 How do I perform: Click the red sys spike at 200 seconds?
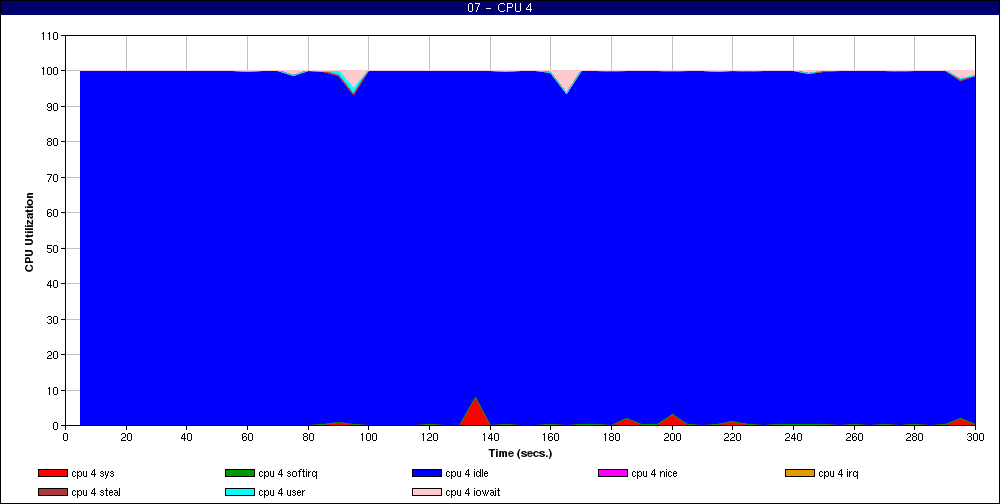tap(672, 420)
